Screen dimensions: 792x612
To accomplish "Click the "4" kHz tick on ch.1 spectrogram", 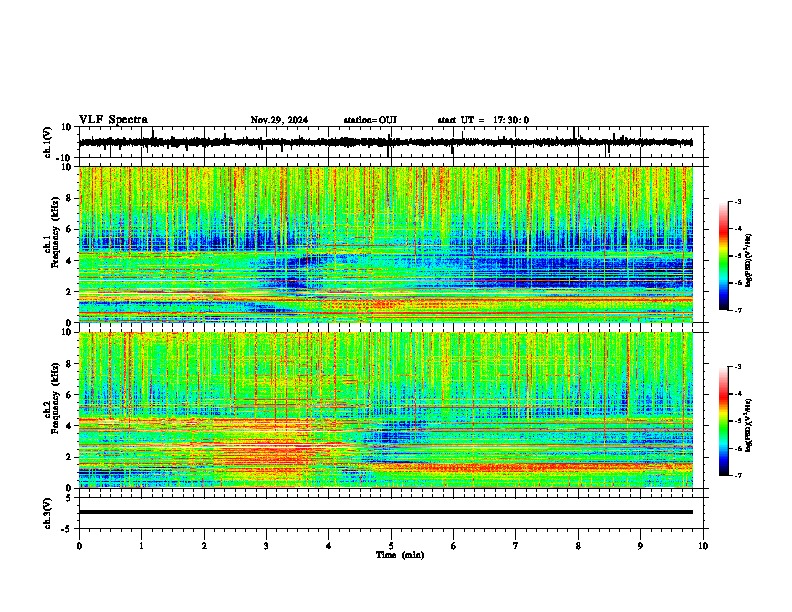I will coord(70,261).
